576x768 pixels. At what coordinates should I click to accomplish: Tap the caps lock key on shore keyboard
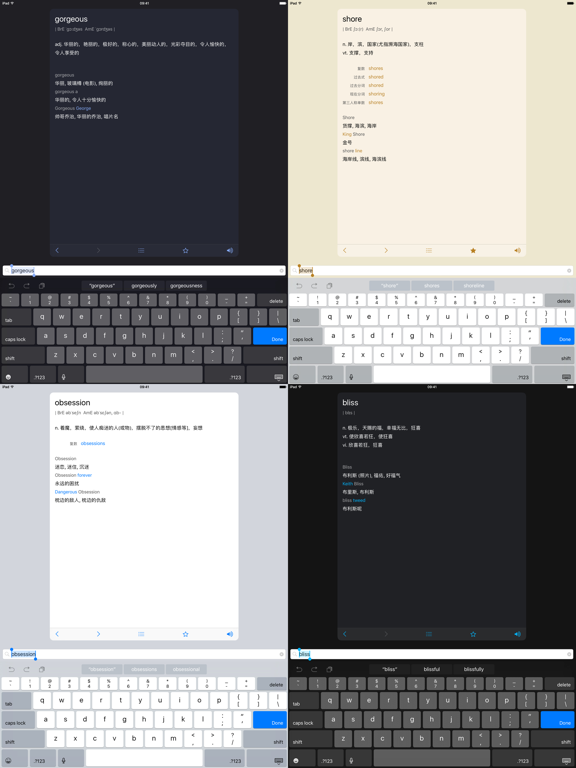coord(306,336)
